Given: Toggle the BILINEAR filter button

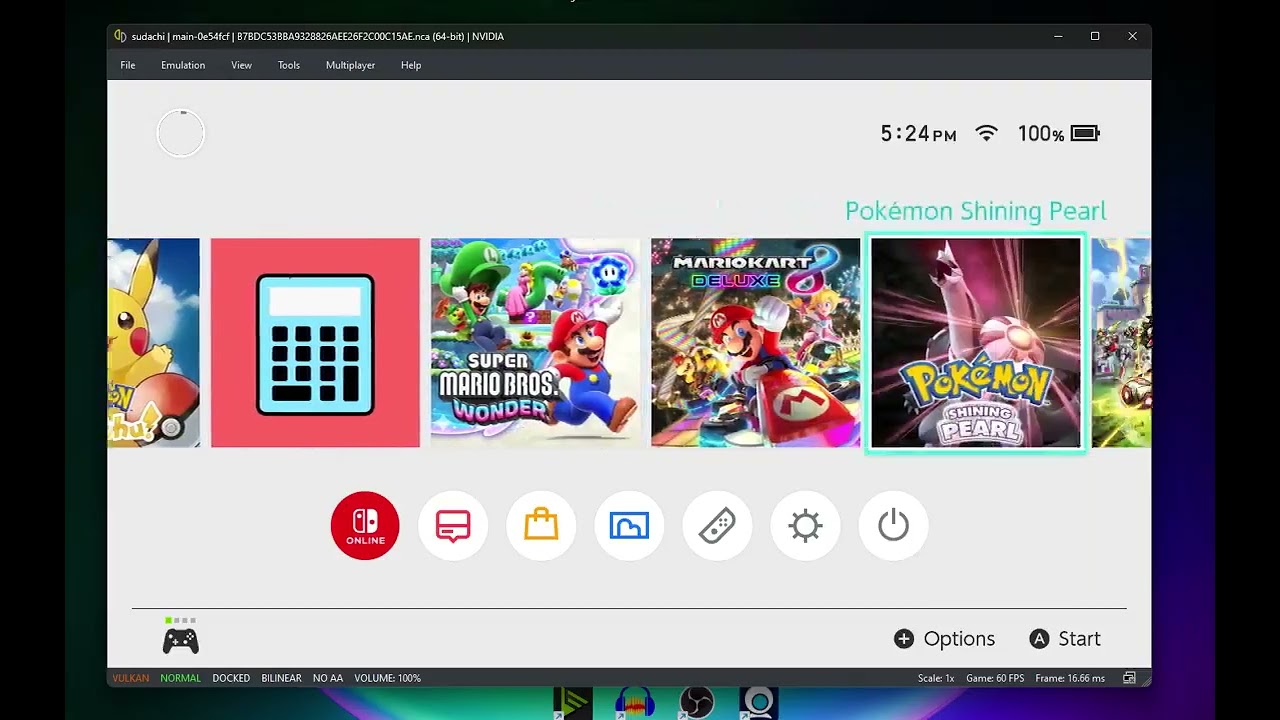Looking at the screenshot, I should coord(281,678).
